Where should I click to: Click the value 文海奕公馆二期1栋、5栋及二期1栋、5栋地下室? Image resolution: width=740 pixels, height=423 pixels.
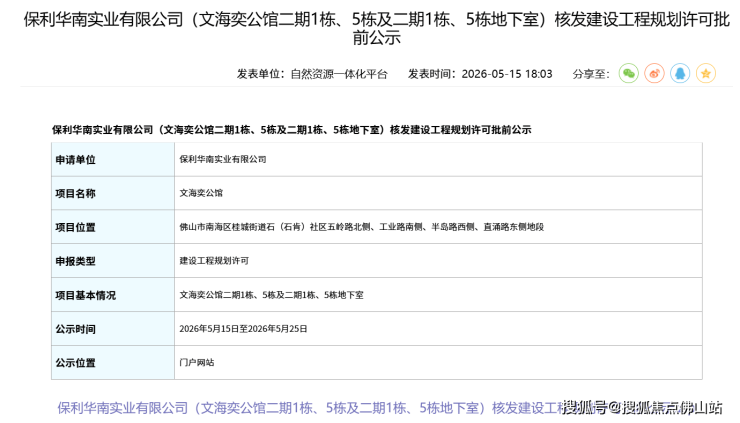point(271,295)
